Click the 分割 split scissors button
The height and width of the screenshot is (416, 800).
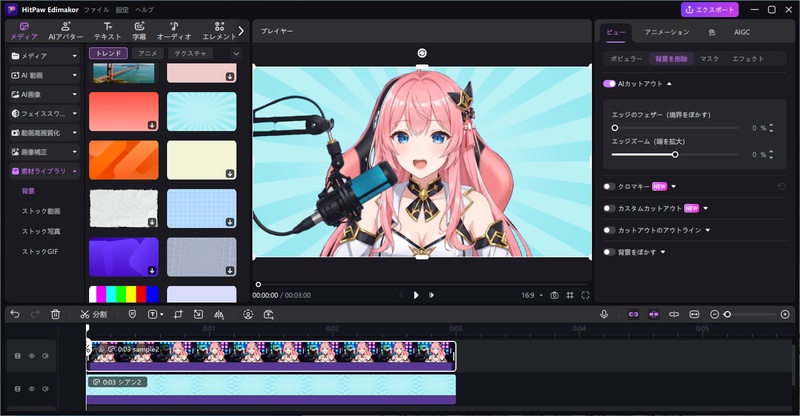coord(93,314)
